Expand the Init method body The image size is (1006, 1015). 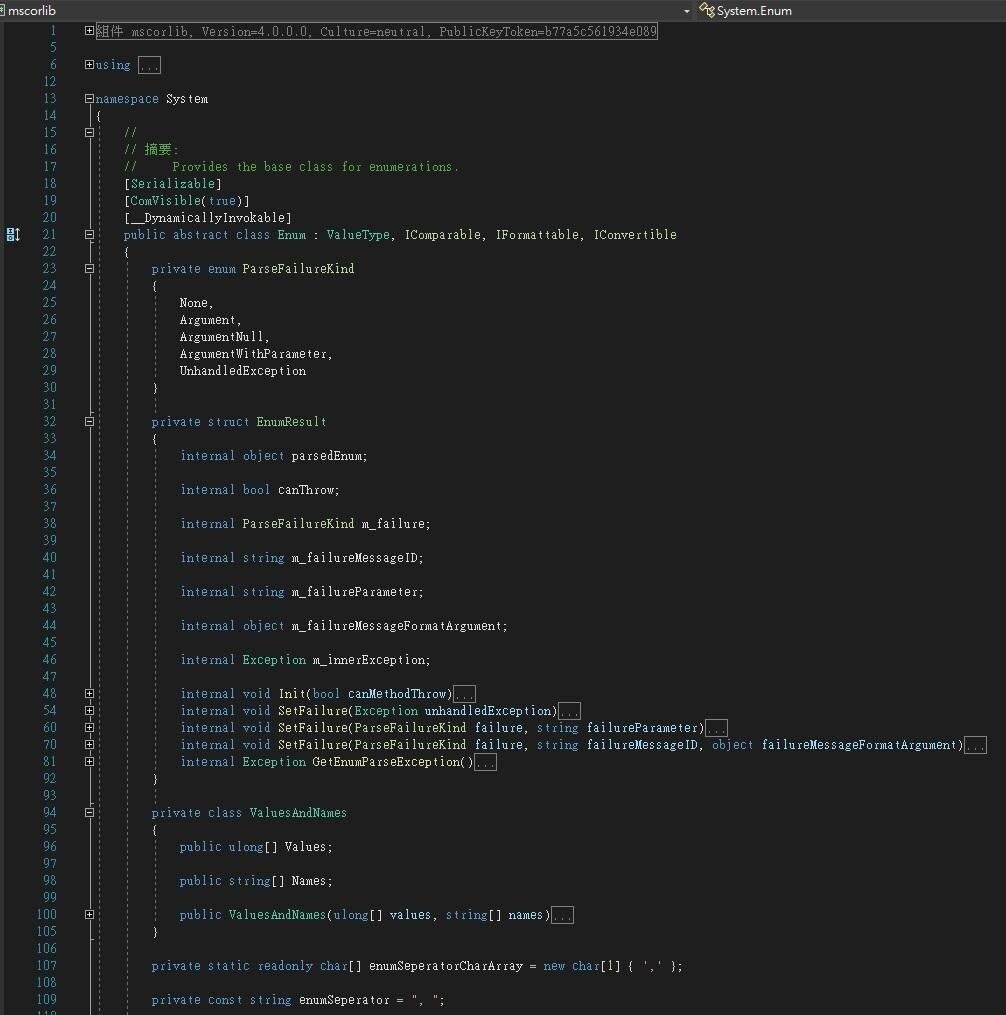coord(89,693)
